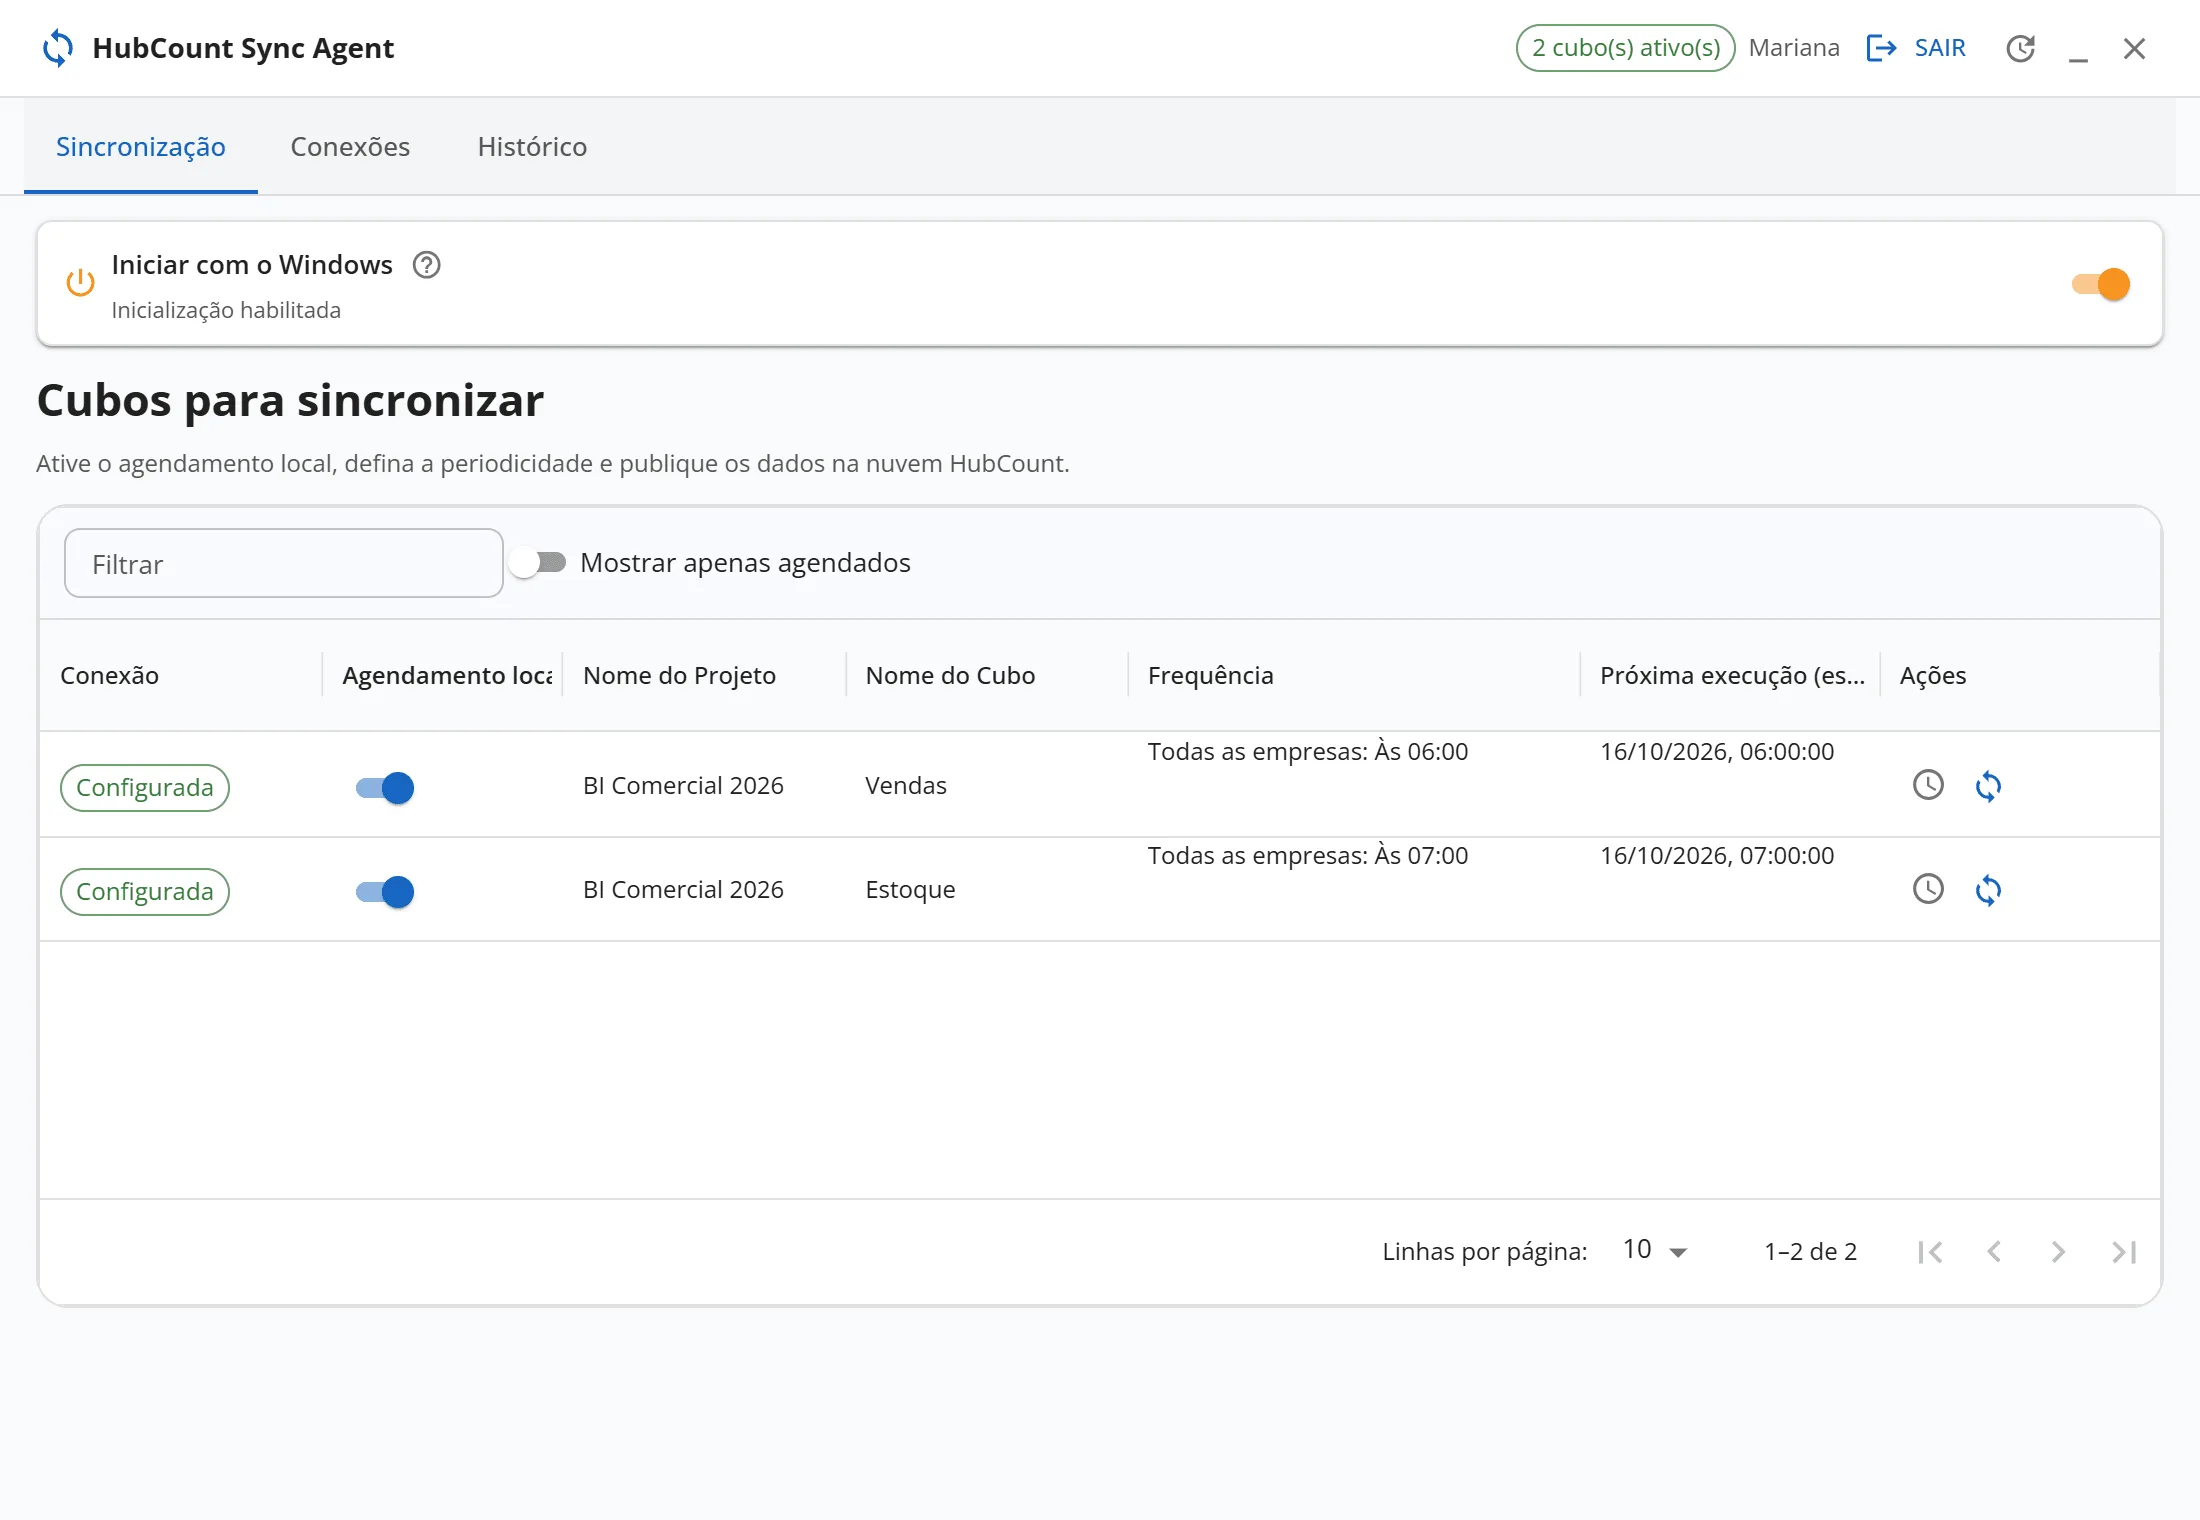Click the '1–2 de 2' pagination text
2200x1520 pixels.
pos(1810,1252)
